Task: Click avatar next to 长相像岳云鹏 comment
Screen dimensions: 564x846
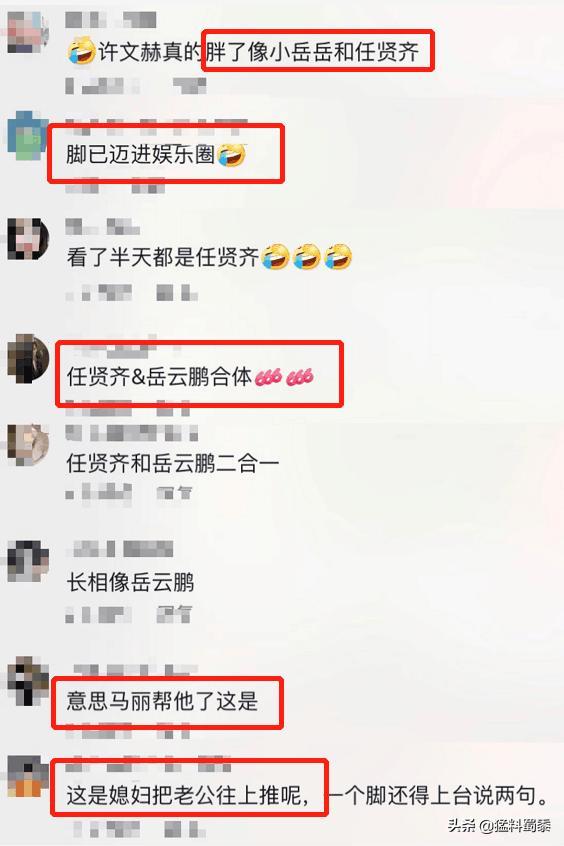Action: coord(28,561)
